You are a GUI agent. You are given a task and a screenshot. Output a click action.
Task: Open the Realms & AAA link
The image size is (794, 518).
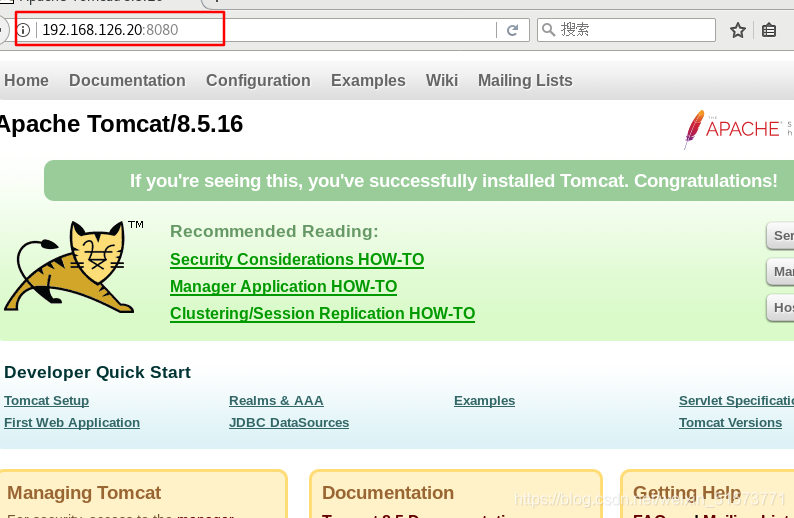[x=276, y=401]
